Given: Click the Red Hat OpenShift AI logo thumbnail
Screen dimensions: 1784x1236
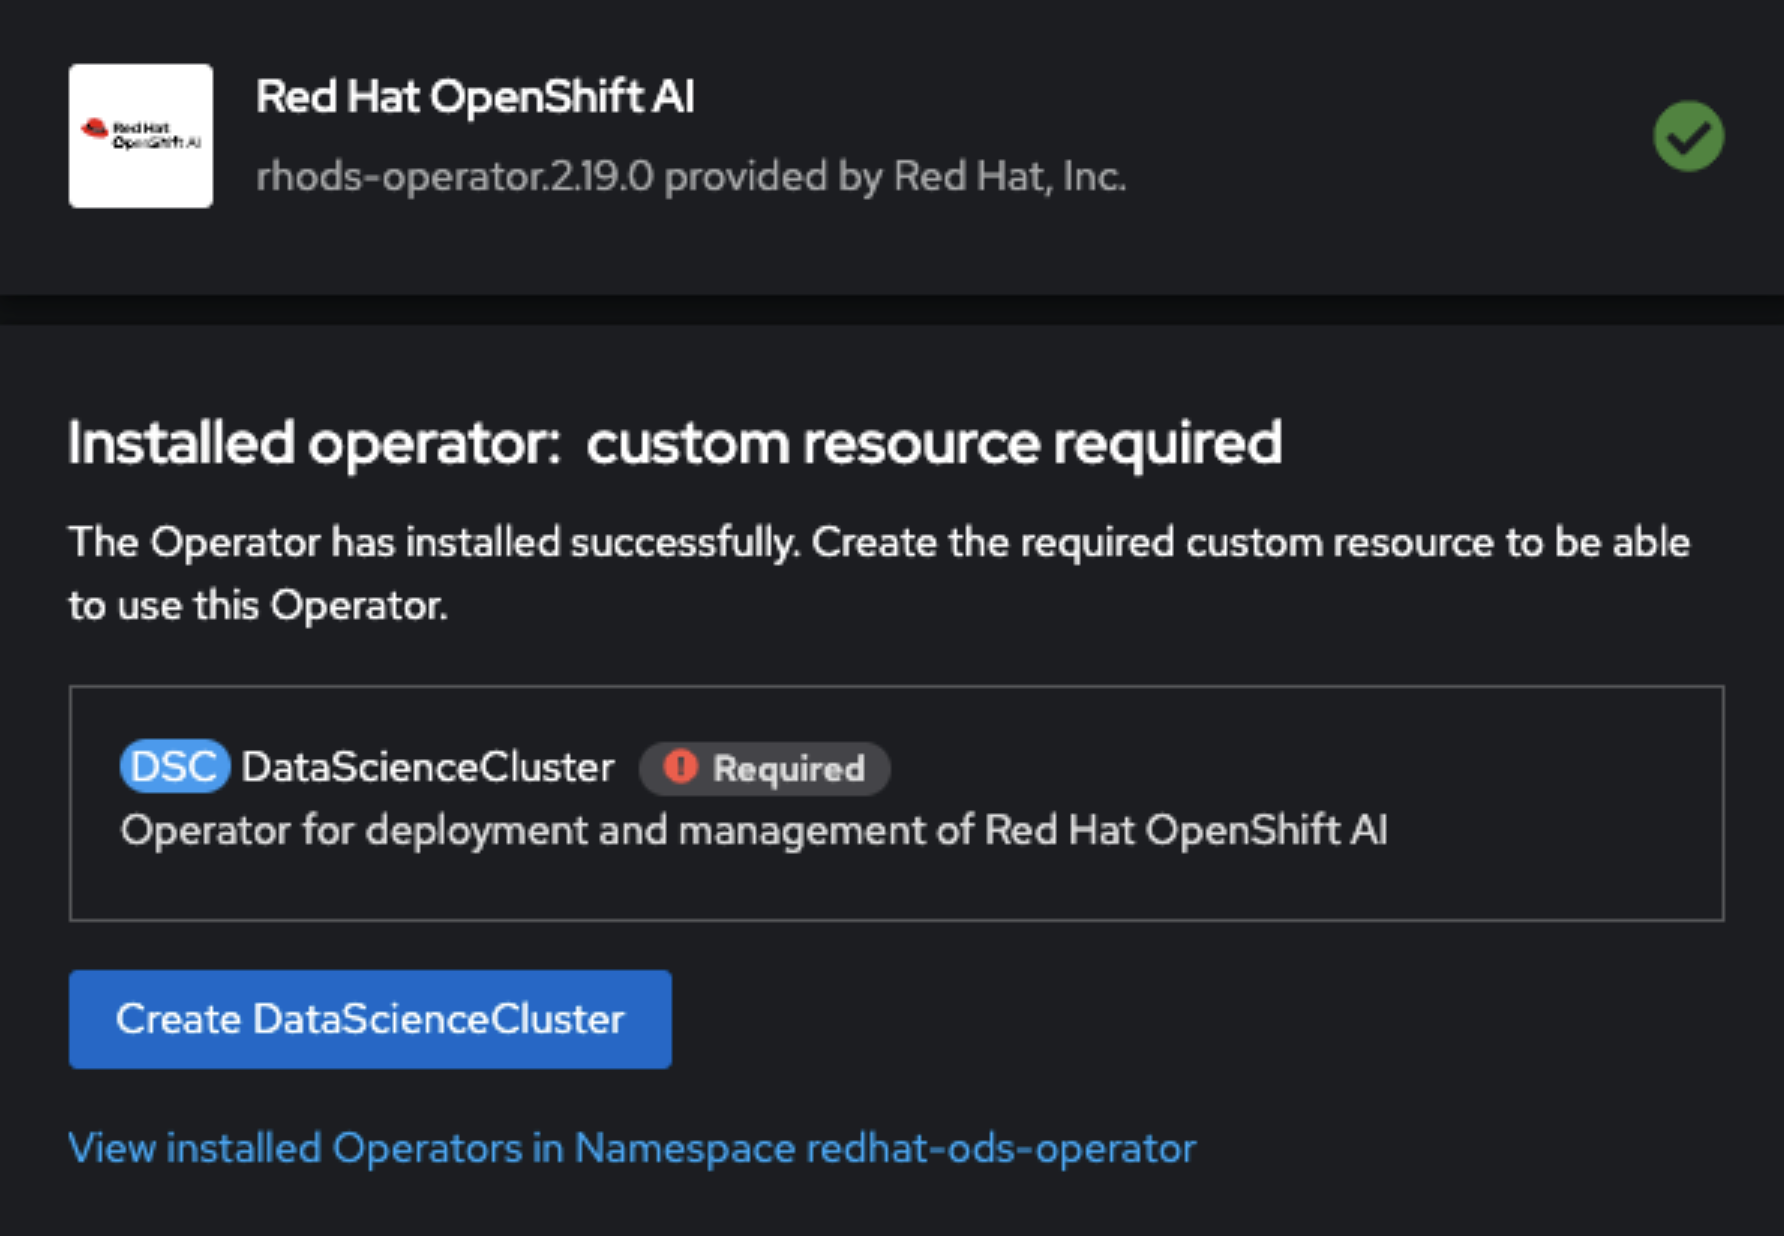Looking at the screenshot, I should pyautogui.click(x=140, y=136).
